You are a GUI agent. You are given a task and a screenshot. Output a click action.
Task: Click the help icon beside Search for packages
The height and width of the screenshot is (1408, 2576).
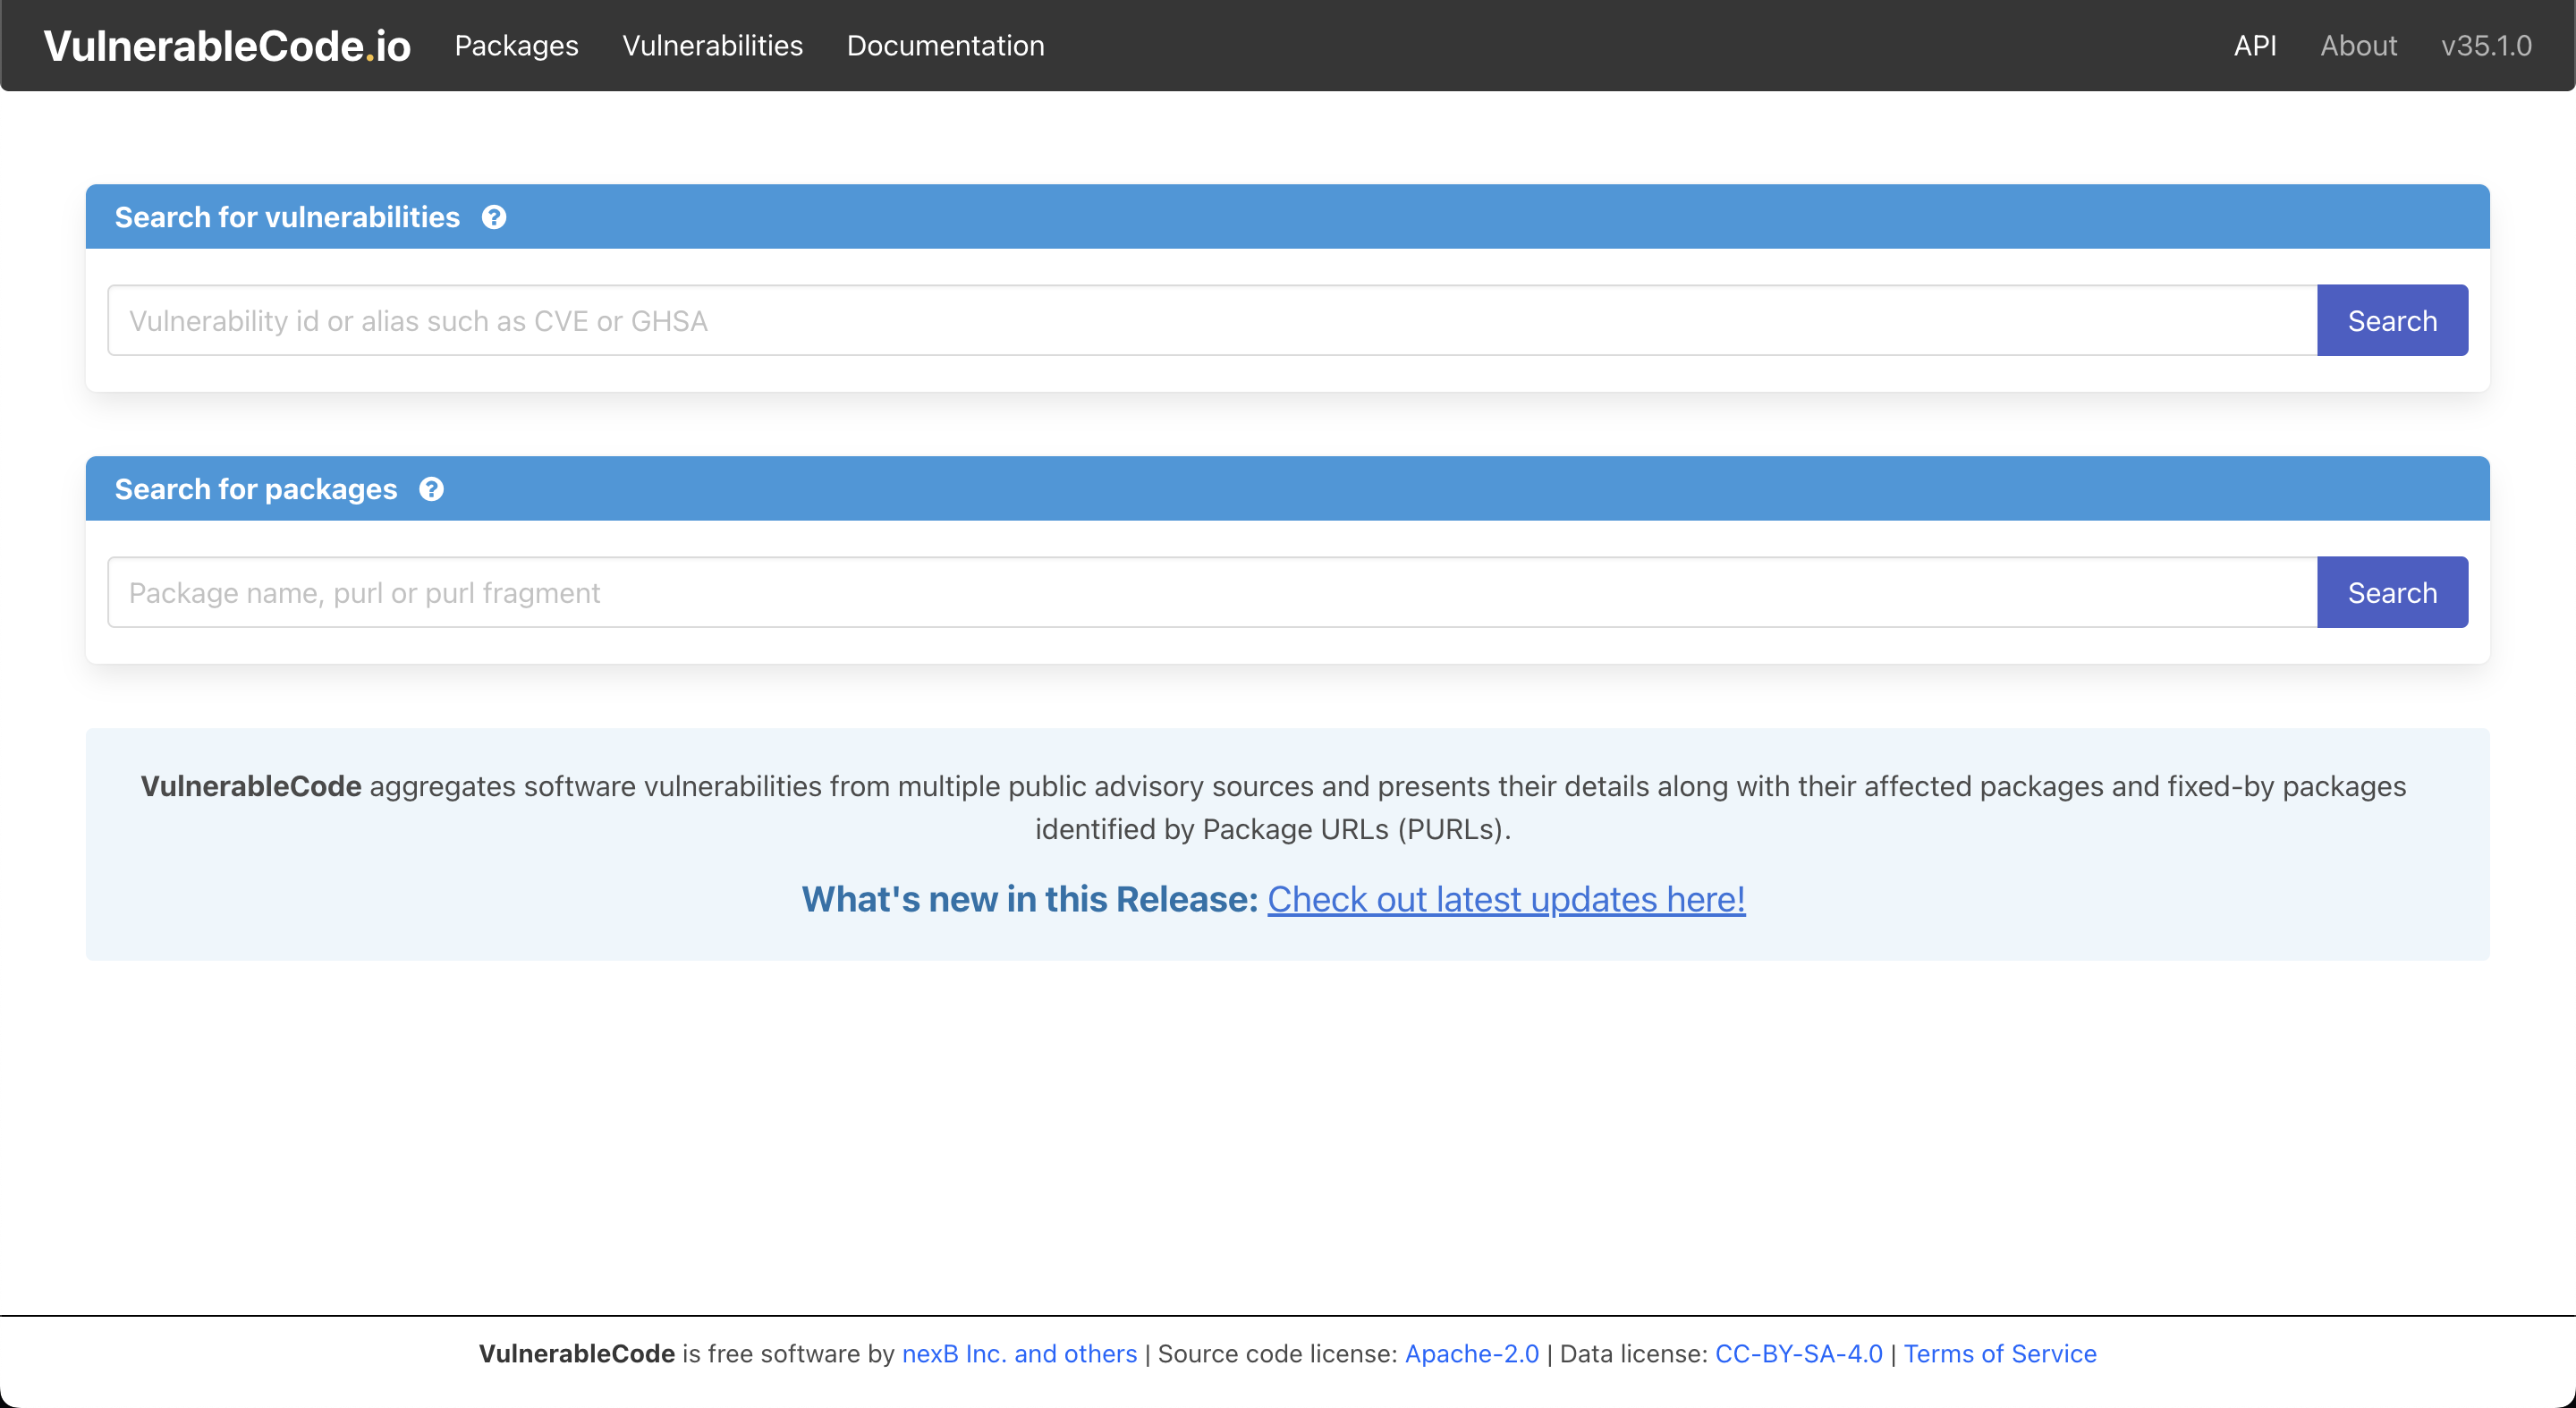[x=431, y=489]
